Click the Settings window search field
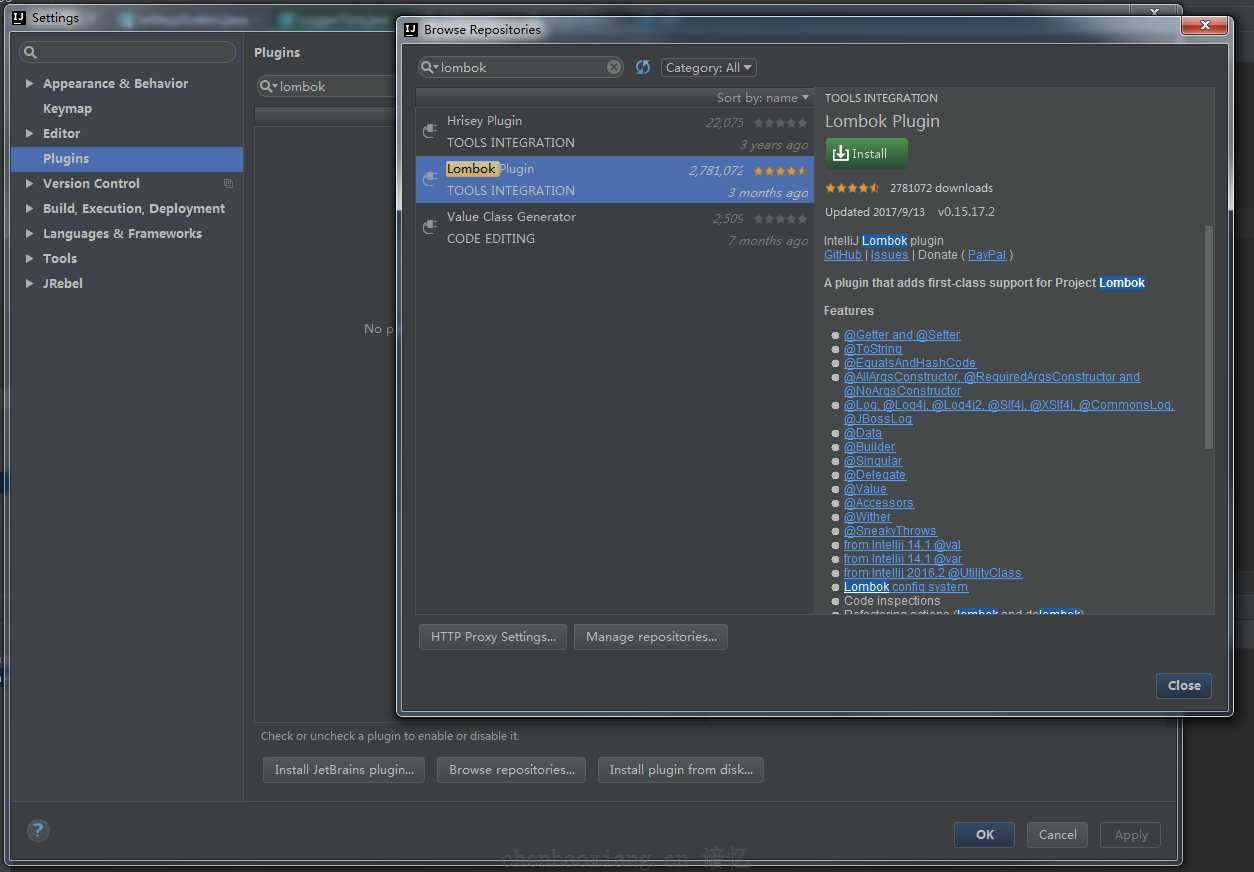This screenshot has width=1254, height=872. [x=128, y=52]
